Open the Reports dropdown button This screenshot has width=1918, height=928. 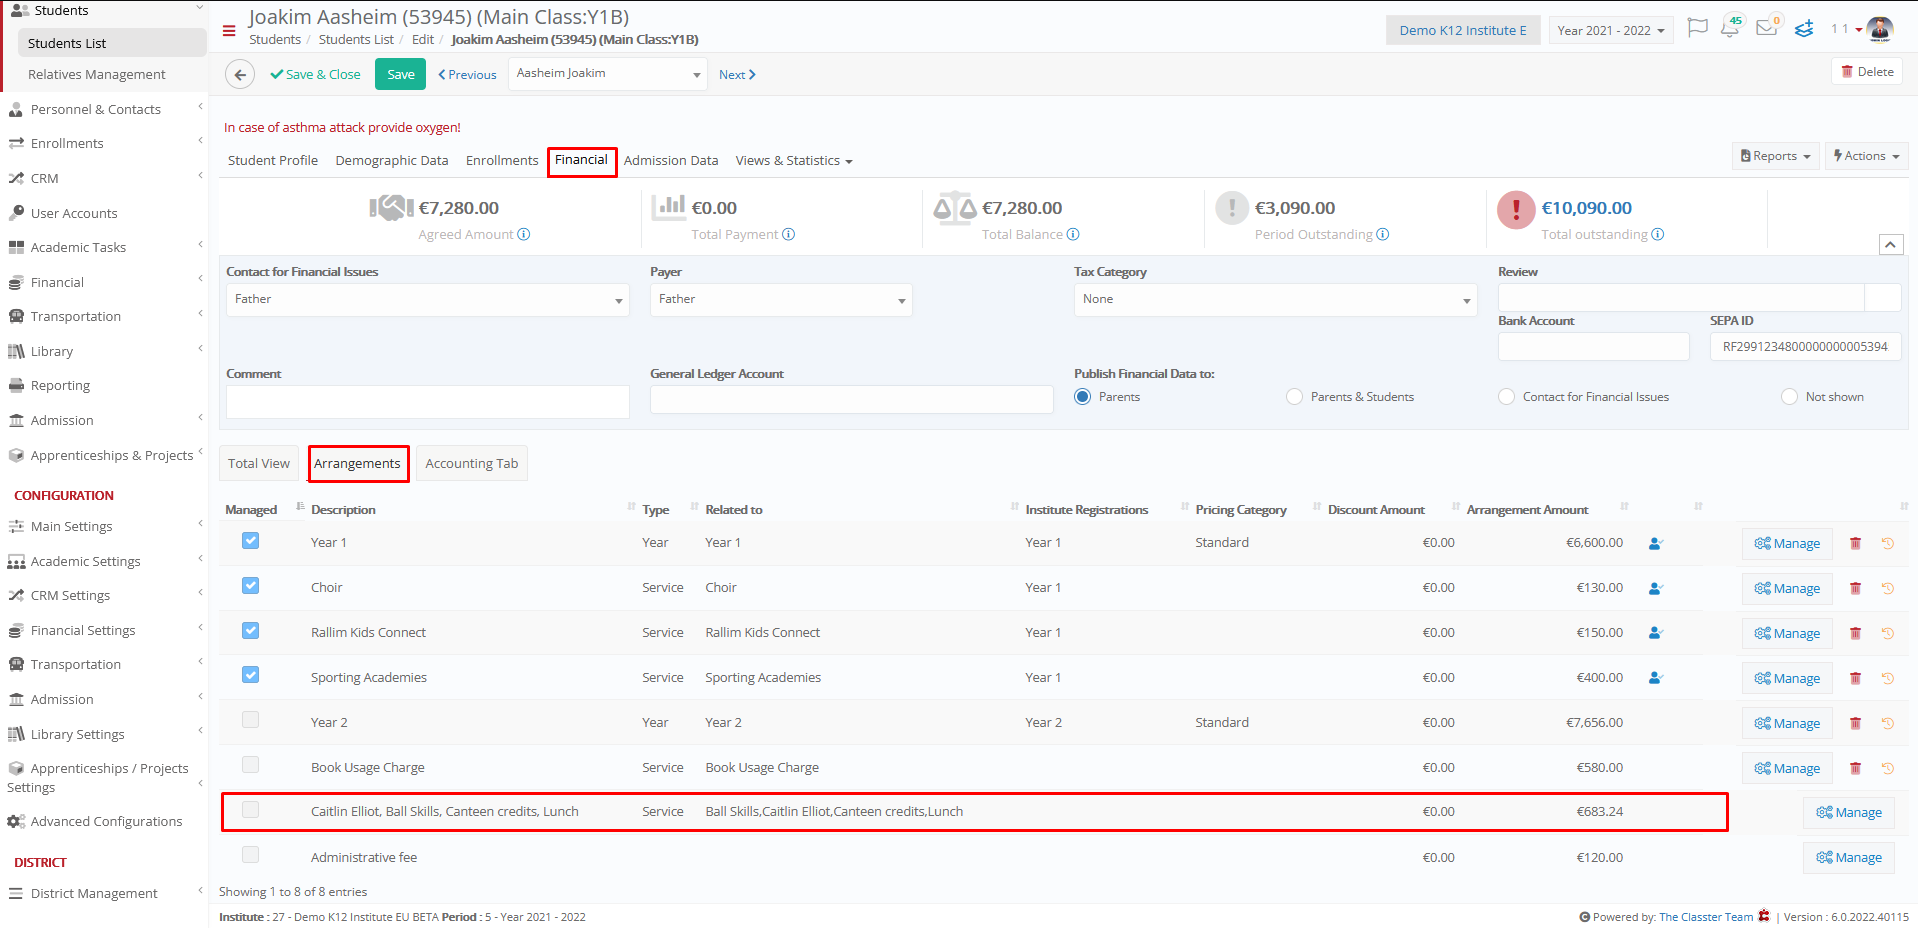tap(1775, 156)
